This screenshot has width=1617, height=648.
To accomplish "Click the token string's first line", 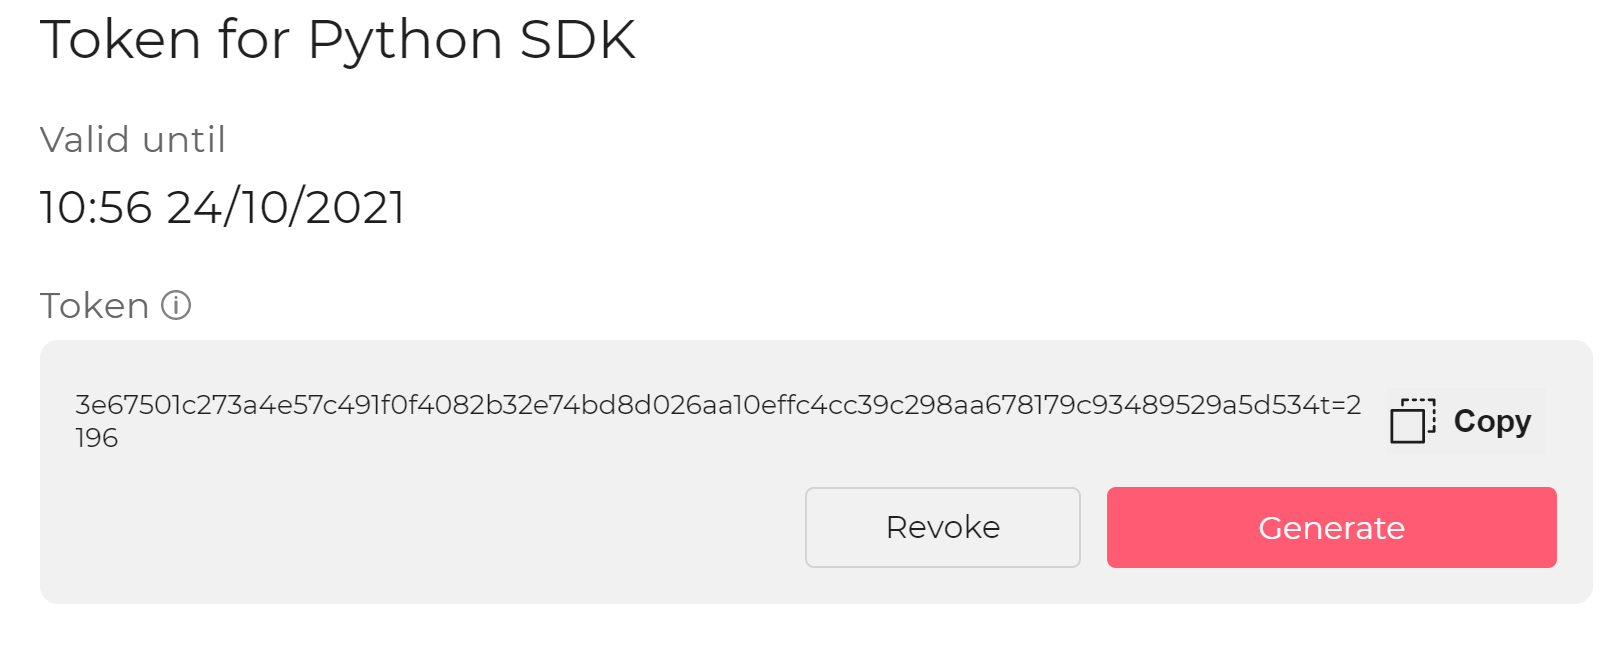I will 718,405.
